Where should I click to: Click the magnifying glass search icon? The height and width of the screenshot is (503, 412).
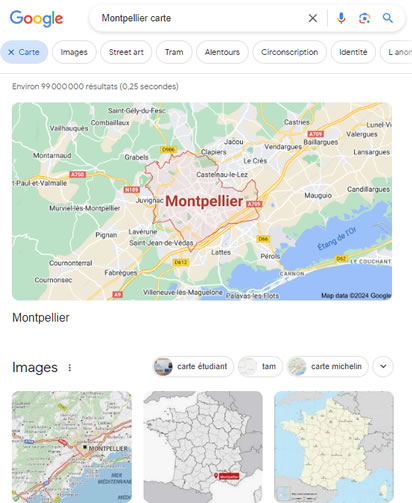click(388, 18)
